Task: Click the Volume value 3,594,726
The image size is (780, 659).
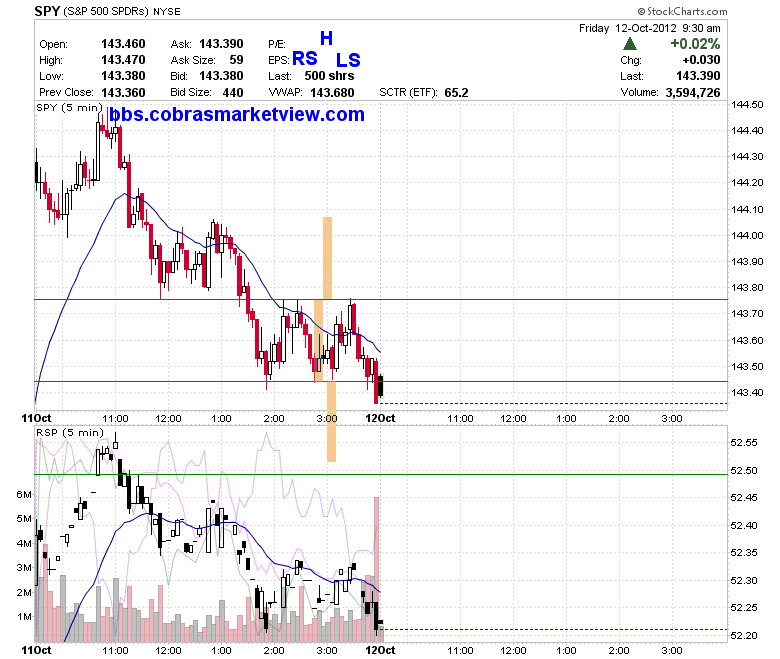Action: [693, 93]
